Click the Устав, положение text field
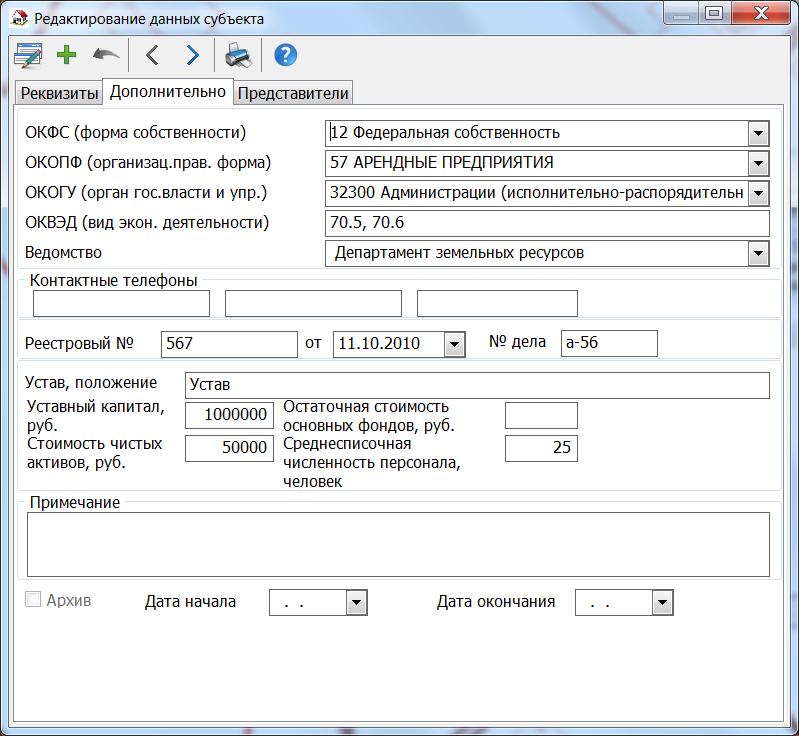799x736 pixels. [477, 385]
